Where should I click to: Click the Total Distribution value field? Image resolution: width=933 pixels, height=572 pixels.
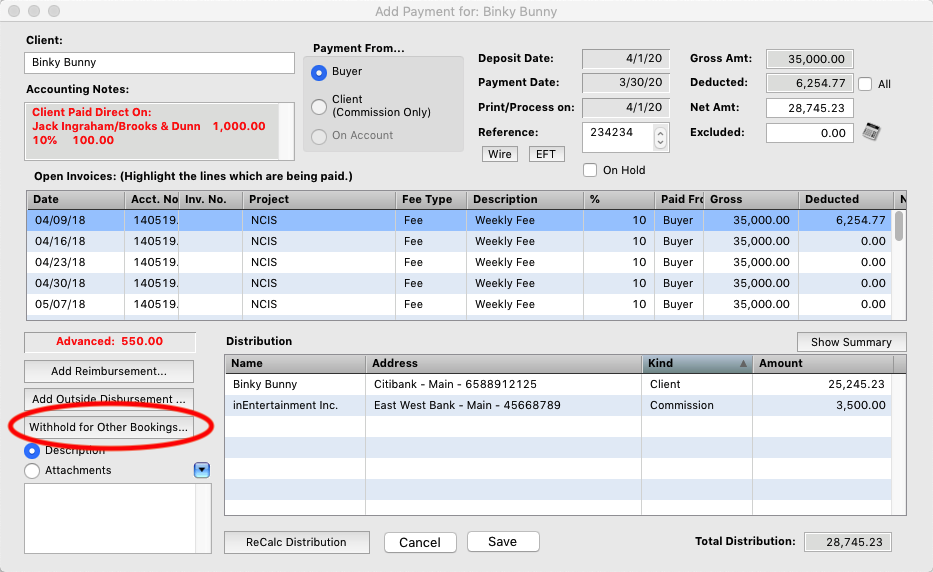[x=848, y=542]
